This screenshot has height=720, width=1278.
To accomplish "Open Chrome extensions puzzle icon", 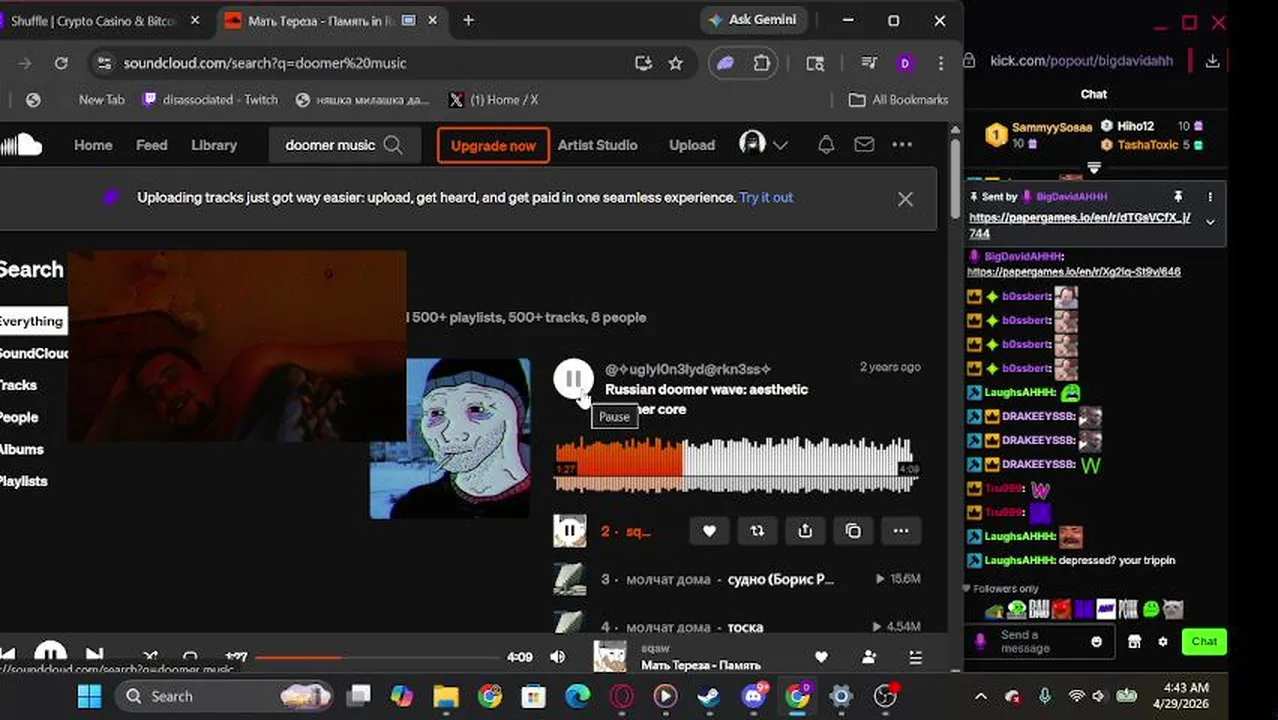I will tap(761, 63).
